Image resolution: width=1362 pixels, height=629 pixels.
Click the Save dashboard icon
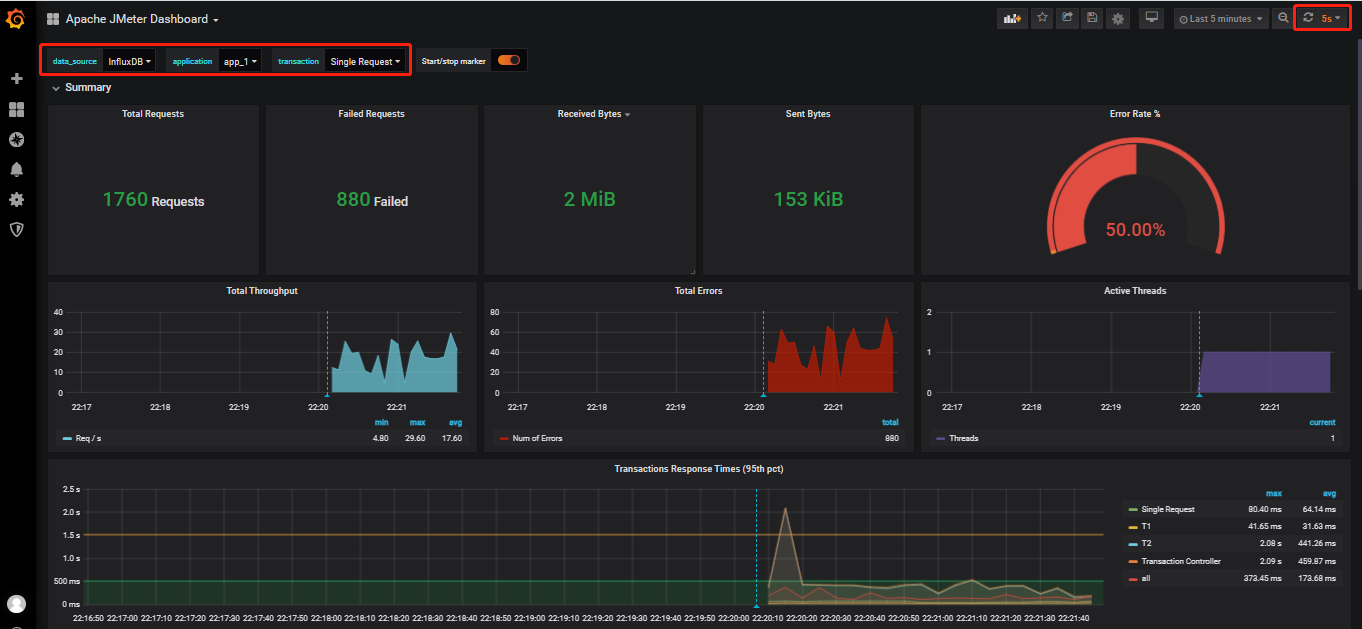click(x=1092, y=18)
